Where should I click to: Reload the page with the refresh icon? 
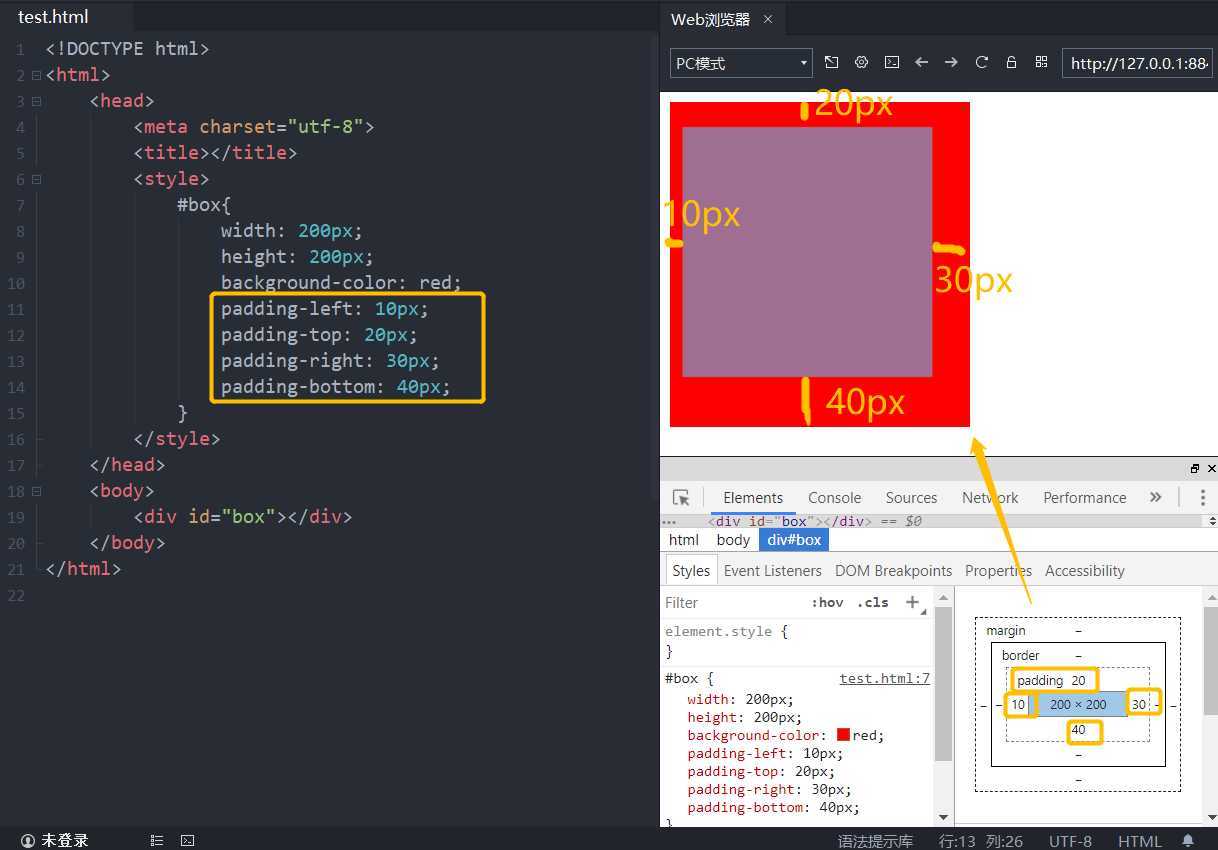coord(981,62)
